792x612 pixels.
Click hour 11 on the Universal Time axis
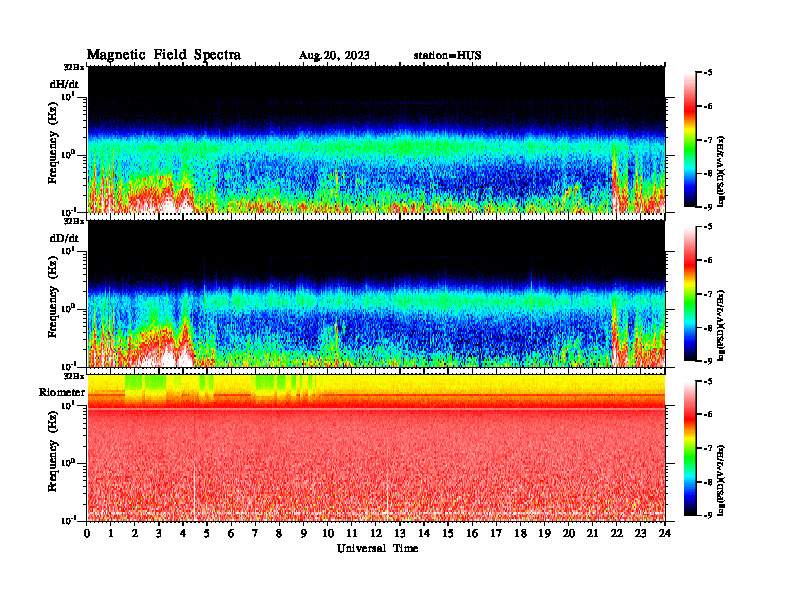pyautogui.click(x=352, y=534)
